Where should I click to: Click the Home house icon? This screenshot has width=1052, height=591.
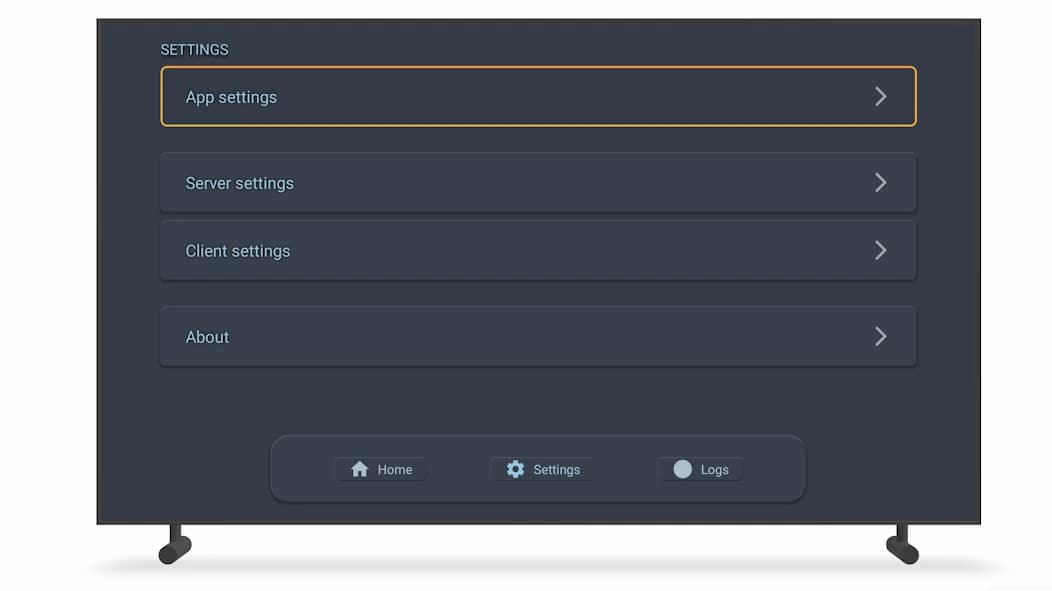tap(360, 469)
